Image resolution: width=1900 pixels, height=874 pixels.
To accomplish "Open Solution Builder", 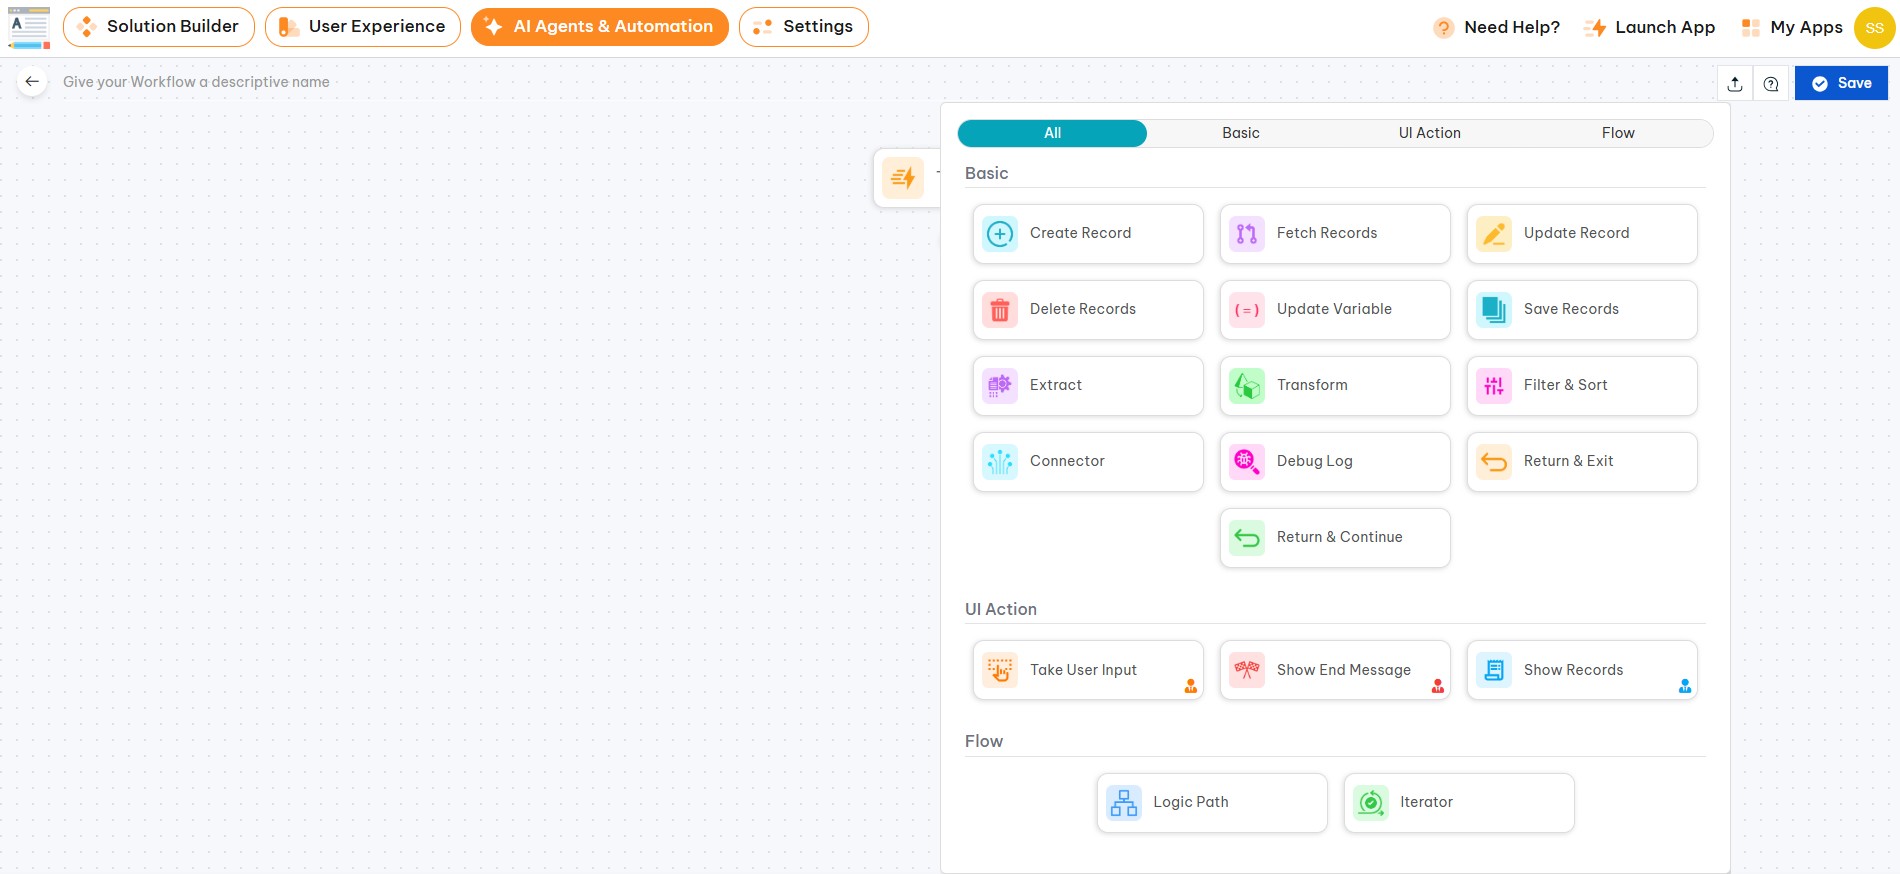I will pos(159,27).
